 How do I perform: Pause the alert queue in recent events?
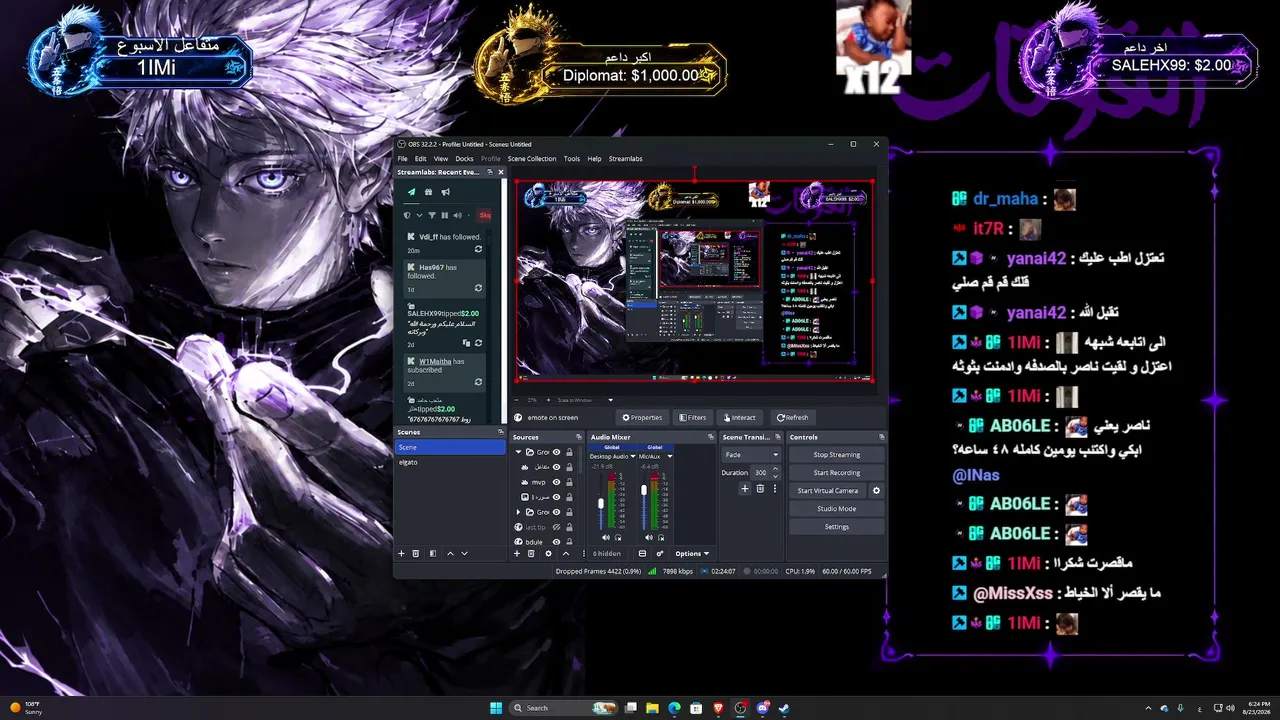click(x=445, y=215)
